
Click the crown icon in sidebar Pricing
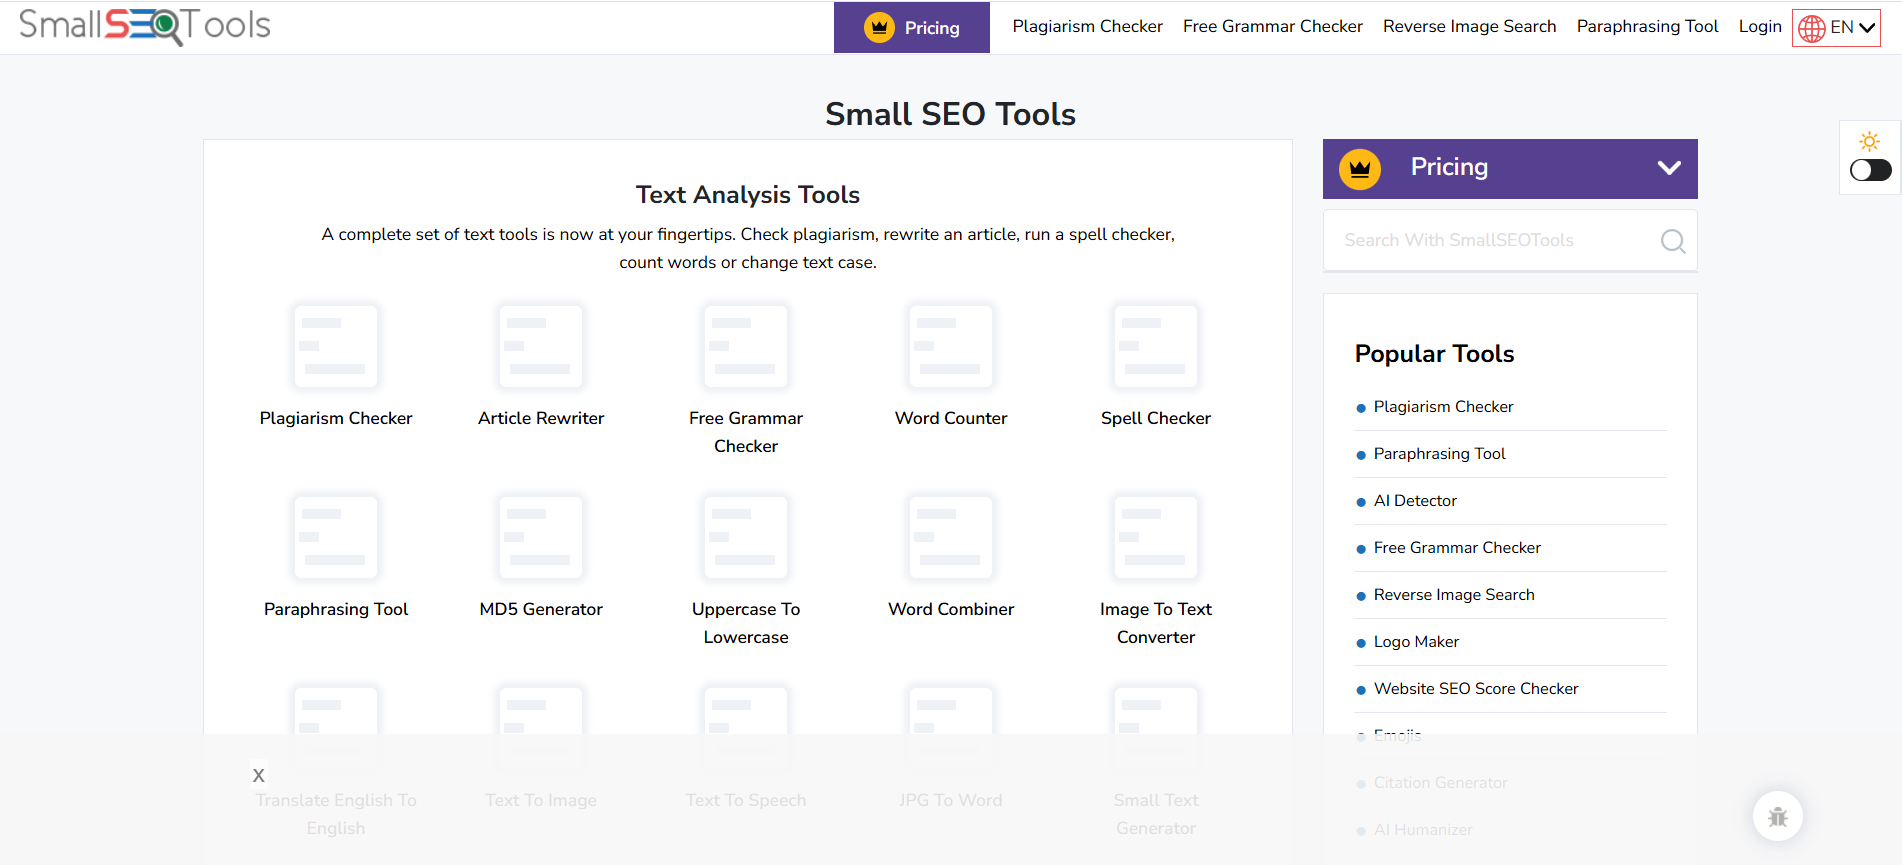1360,169
